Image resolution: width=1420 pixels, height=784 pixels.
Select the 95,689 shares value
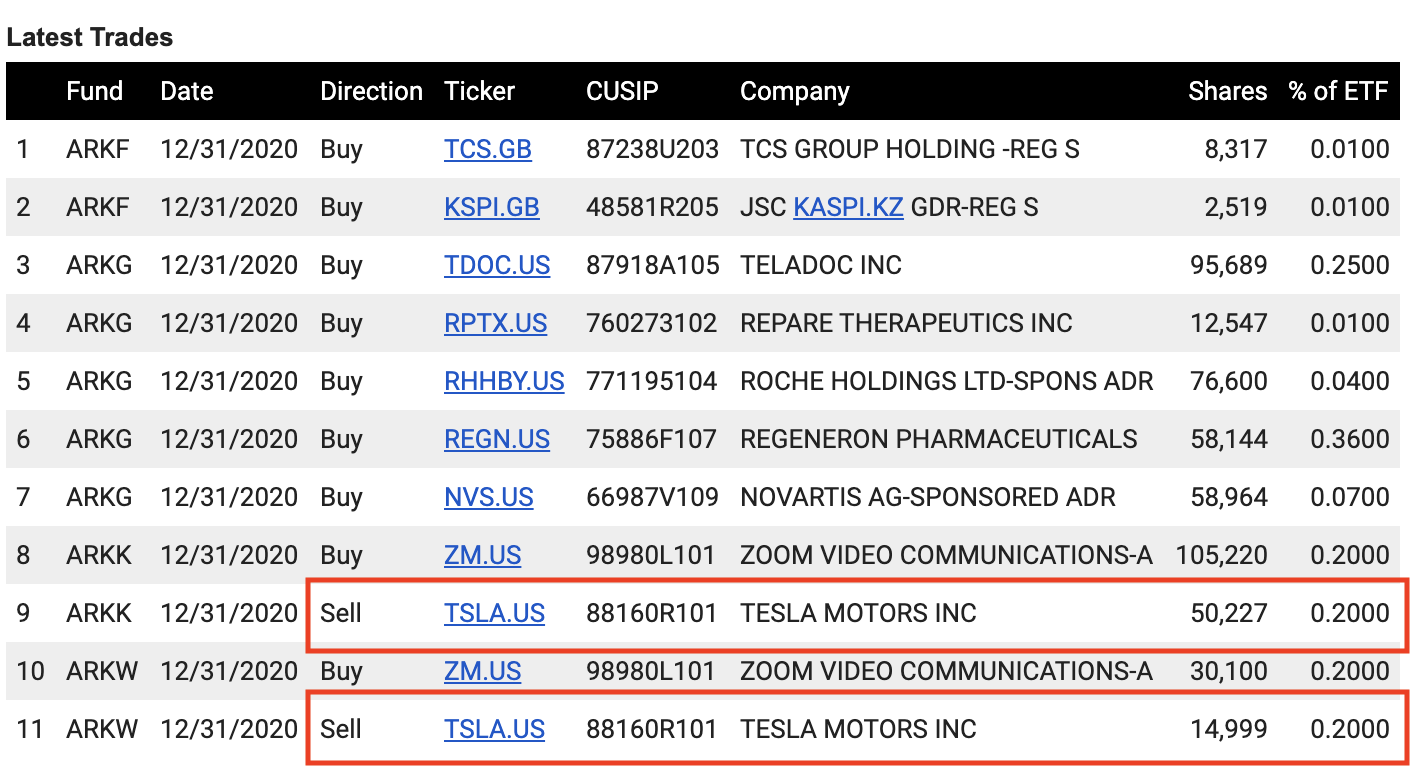pyautogui.click(x=1229, y=266)
